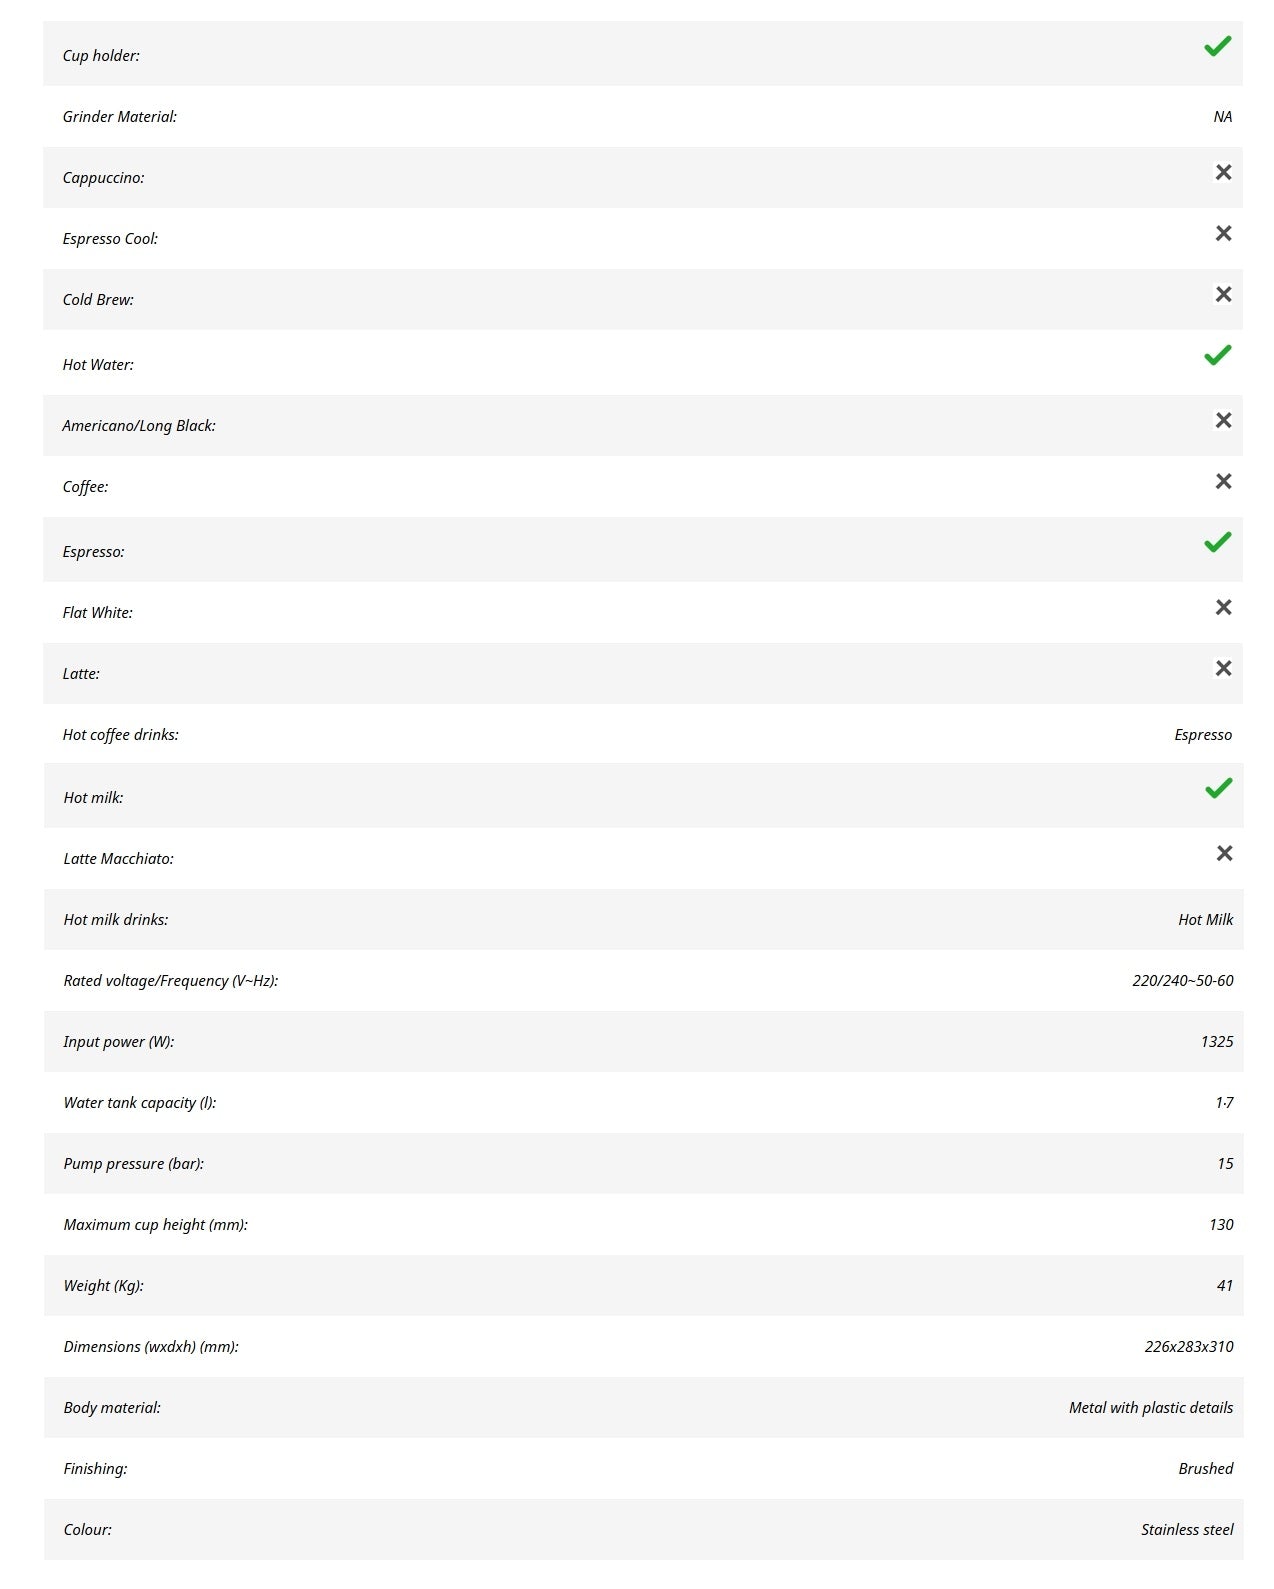
Task: Click the cross icon for Americano/Long Black
Action: (x=1223, y=421)
